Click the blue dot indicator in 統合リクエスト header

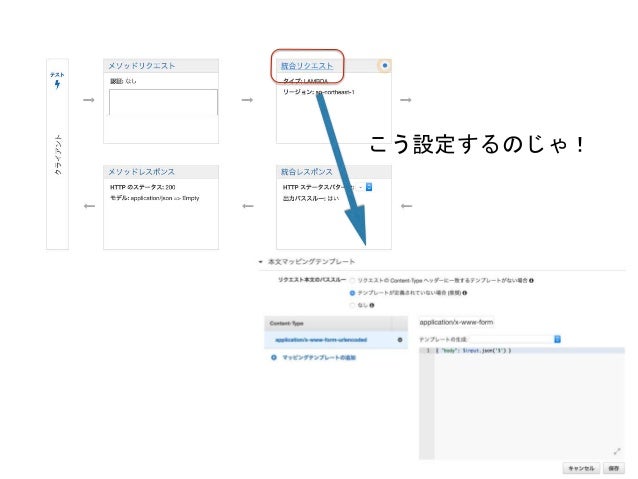[x=385, y=65]
